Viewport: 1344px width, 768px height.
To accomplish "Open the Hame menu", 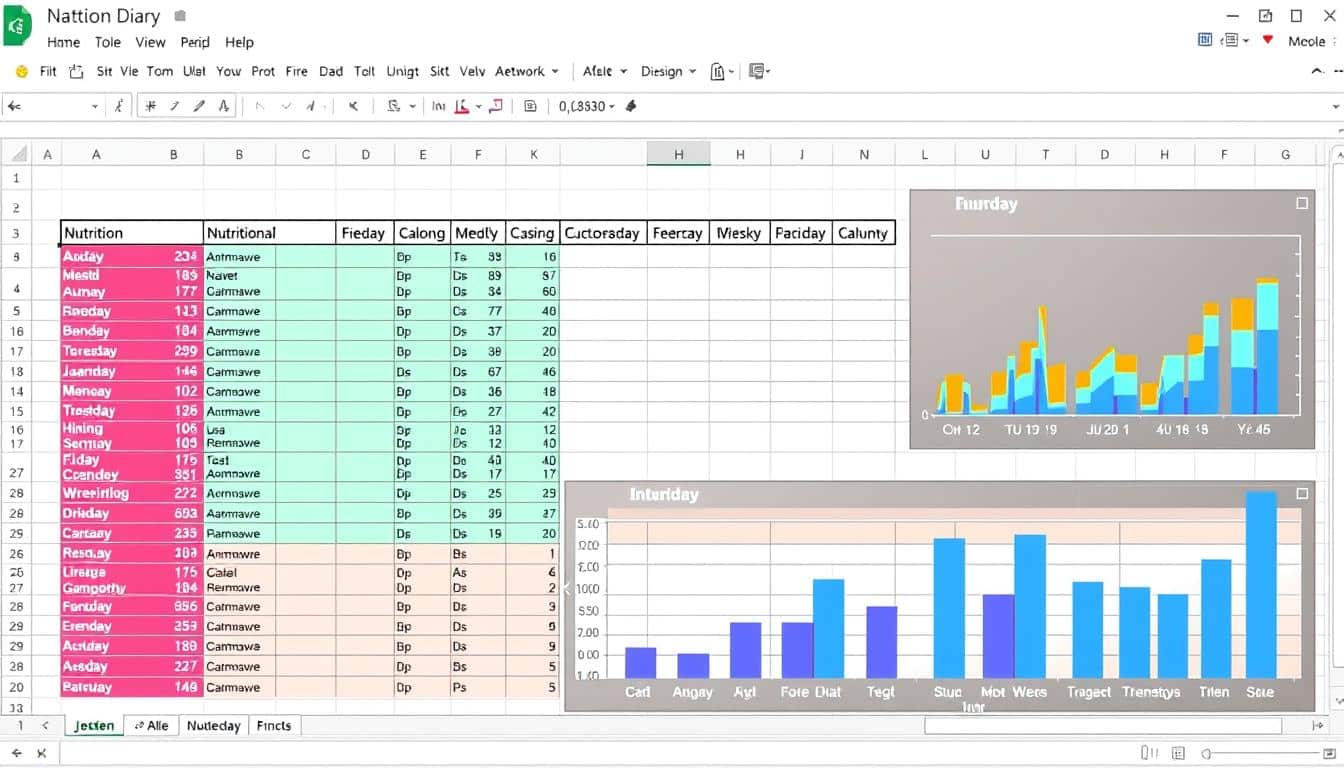I will 63,42.
